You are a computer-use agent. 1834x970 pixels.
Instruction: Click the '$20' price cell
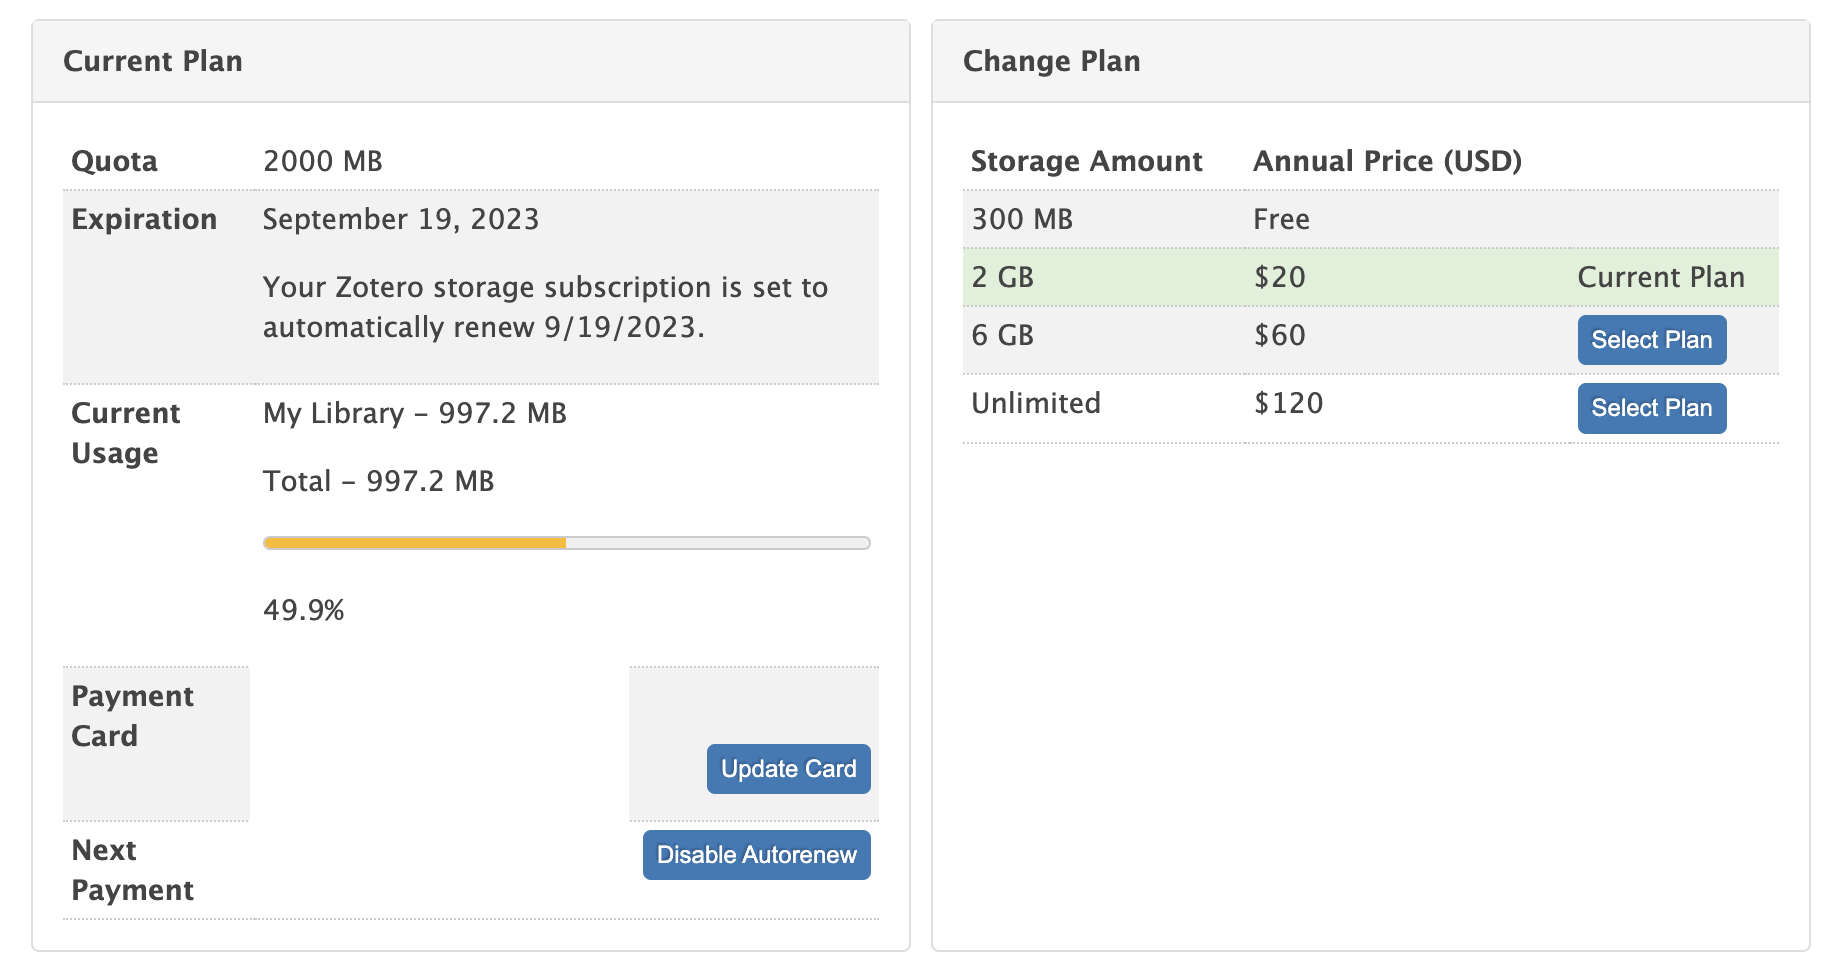tap(1280, 277)
